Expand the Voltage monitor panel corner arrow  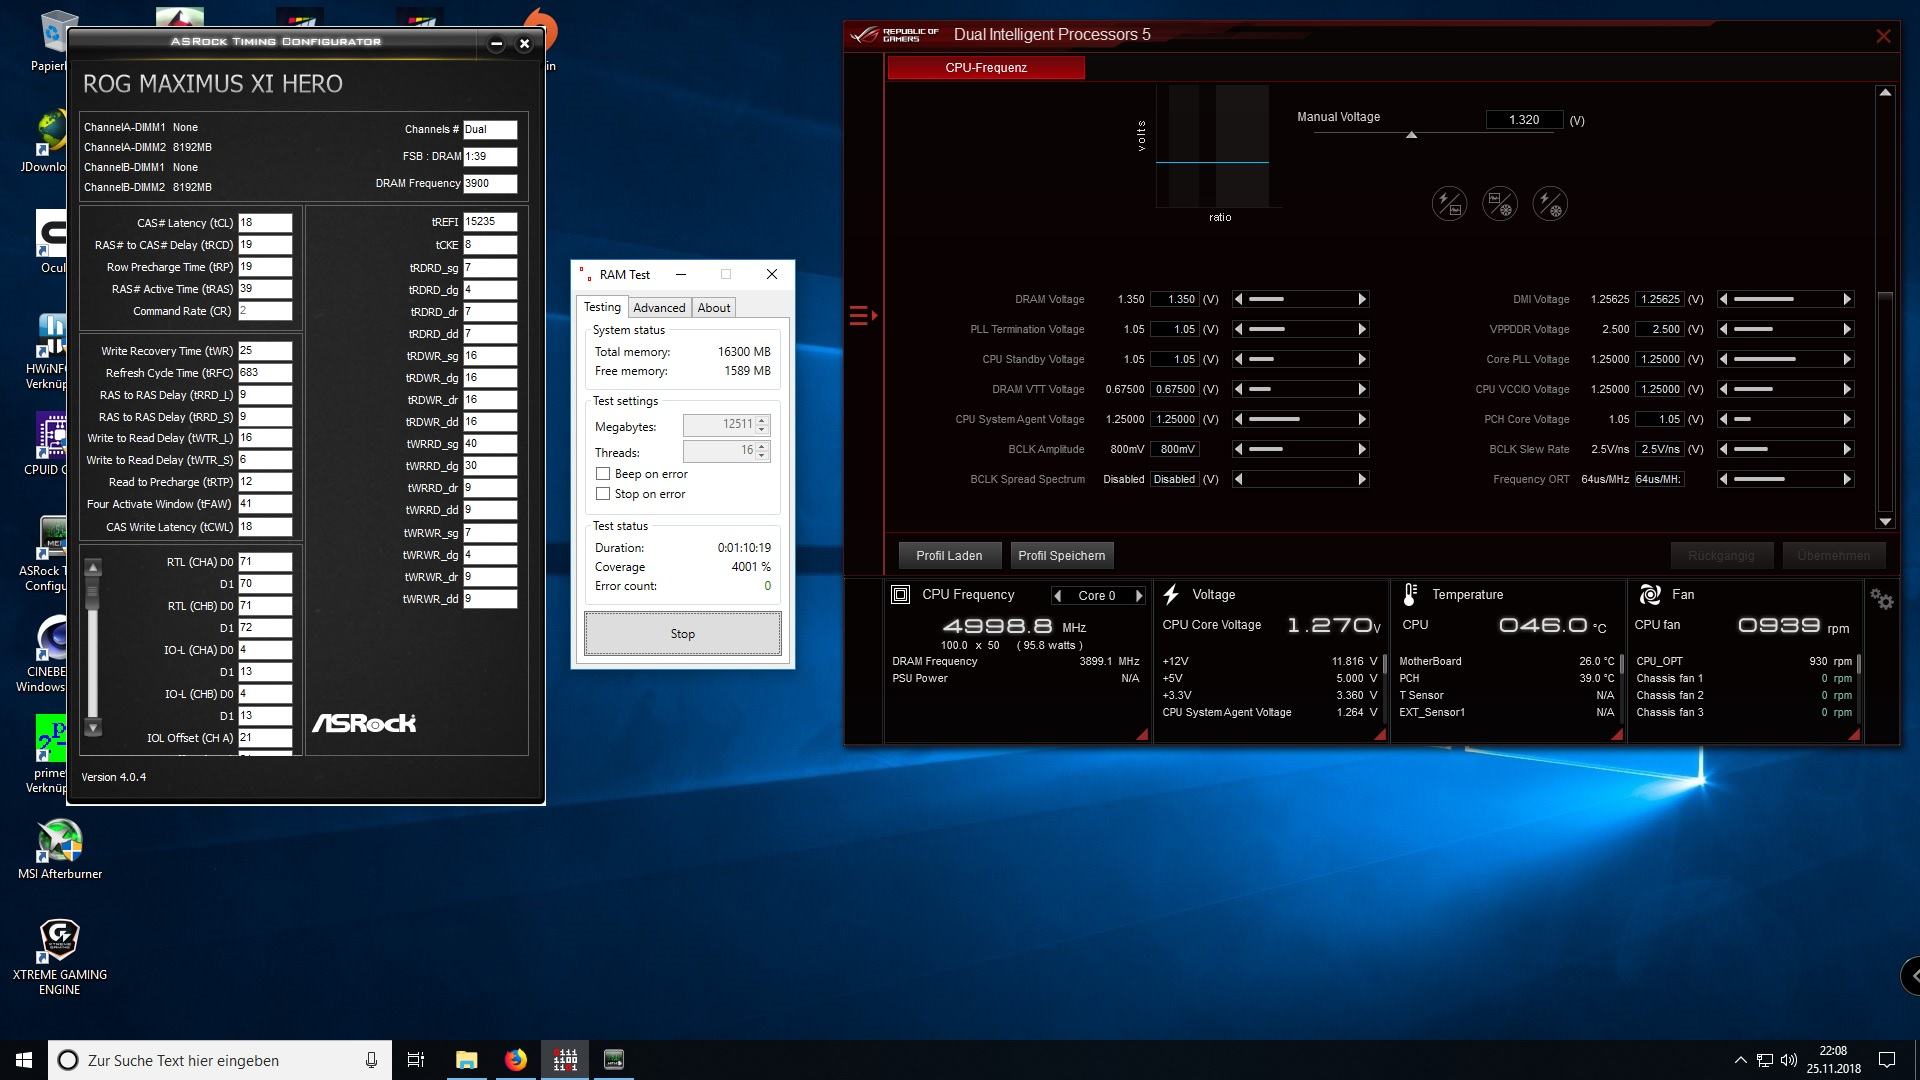1380,734
